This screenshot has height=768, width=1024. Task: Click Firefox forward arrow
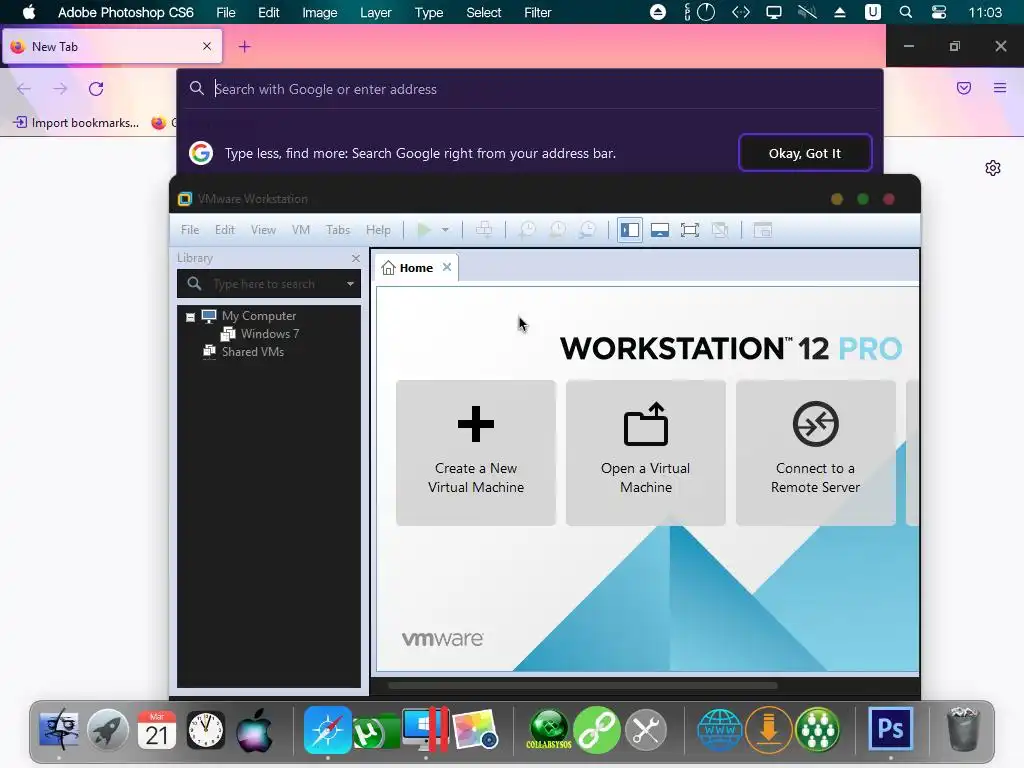point(60,89)
